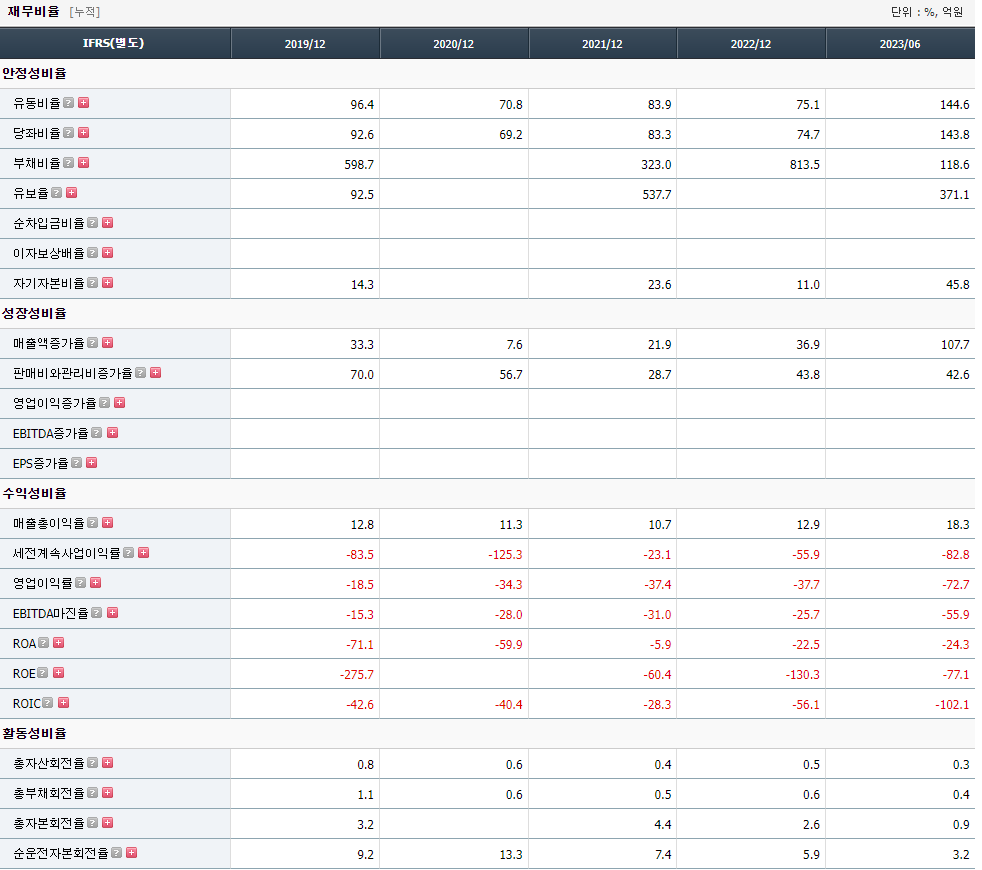Open help icon beside 순차입금비율
This screenshot has height=870, width=982.
pos(93,223)
